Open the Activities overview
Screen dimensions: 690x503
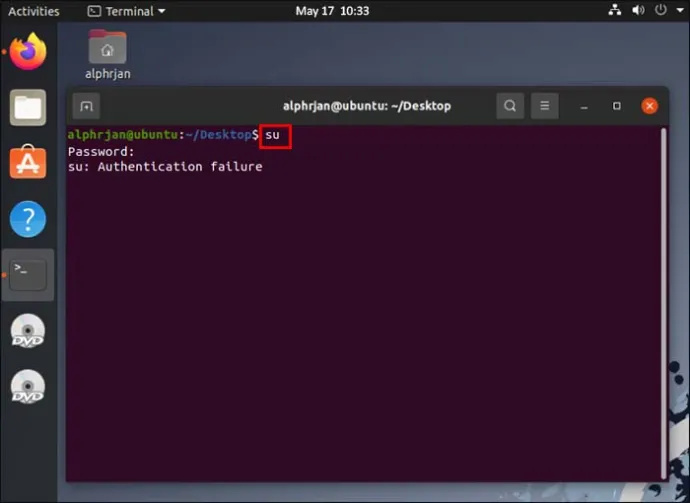34,11
